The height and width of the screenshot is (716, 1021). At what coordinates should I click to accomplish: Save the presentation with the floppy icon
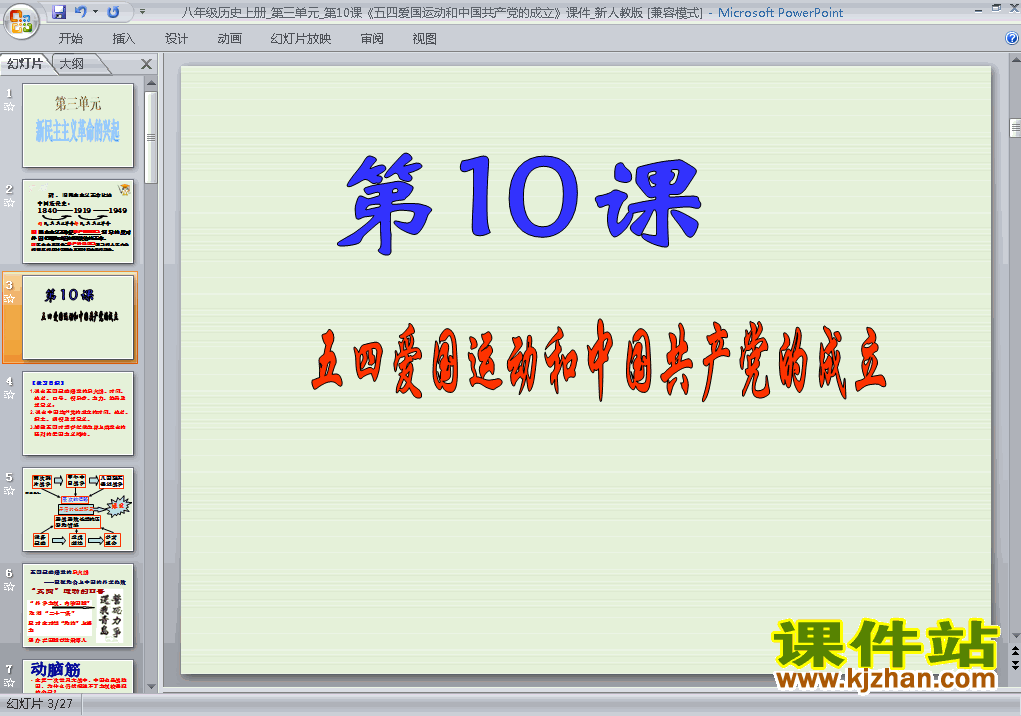[x=59, y=12]
